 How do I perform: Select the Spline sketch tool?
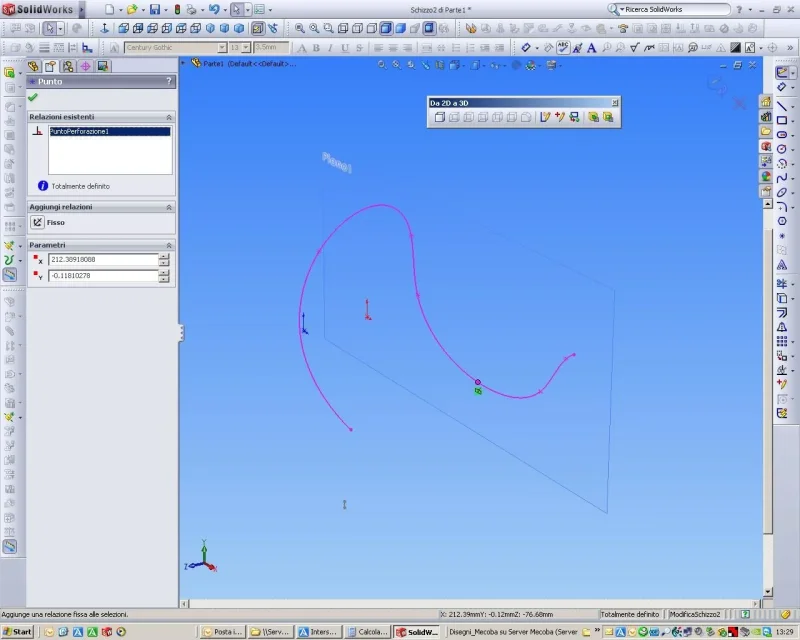coord(781,178)
